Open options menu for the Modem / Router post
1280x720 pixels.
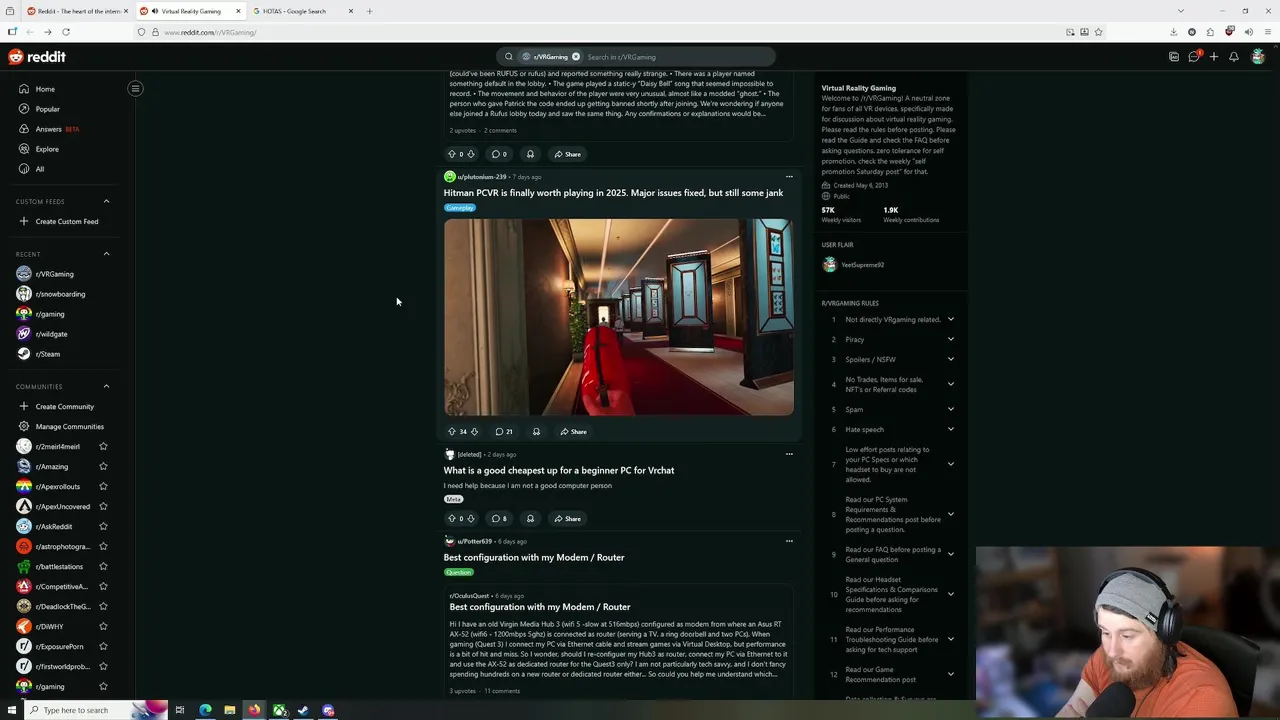789,541
